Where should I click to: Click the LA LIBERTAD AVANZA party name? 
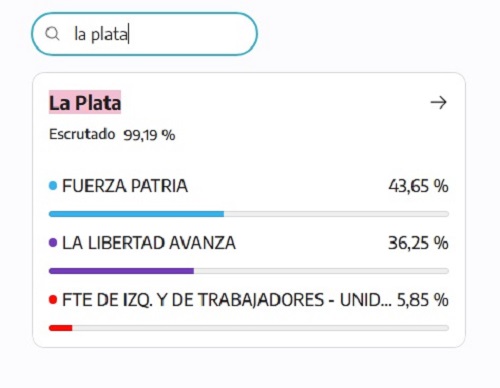149,243
